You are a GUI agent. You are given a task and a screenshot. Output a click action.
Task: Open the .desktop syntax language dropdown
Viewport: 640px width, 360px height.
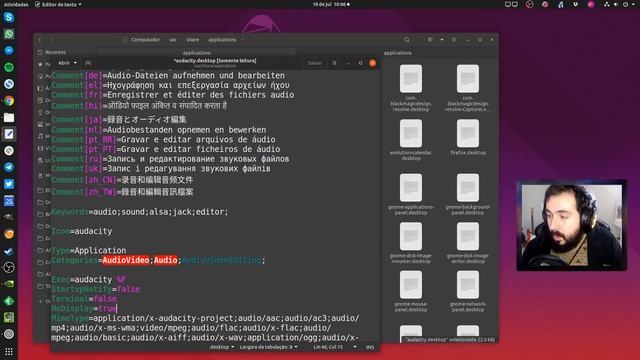pyautogui.click(x=222, y=347)
